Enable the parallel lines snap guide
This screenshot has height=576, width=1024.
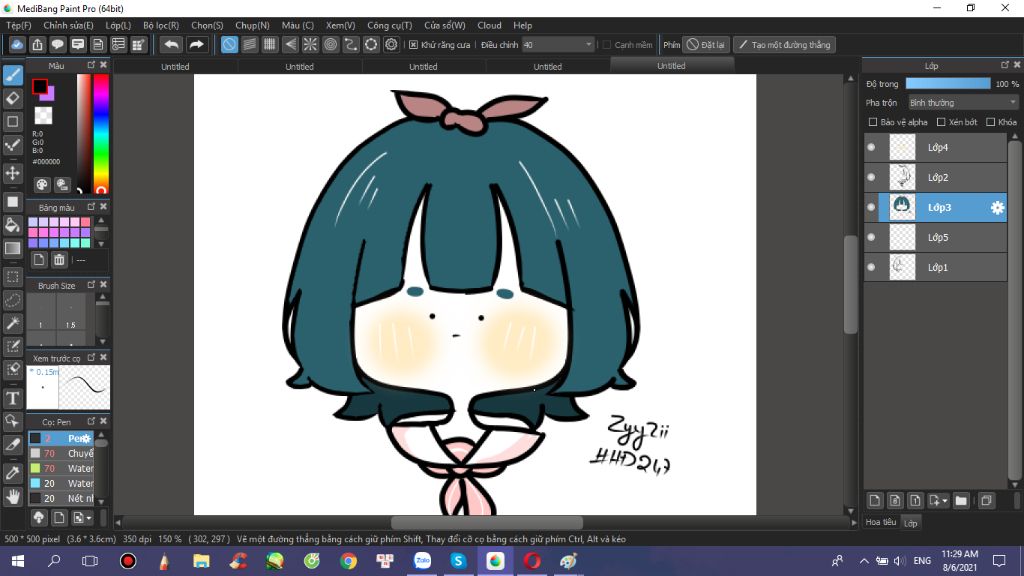pos(249,44)
